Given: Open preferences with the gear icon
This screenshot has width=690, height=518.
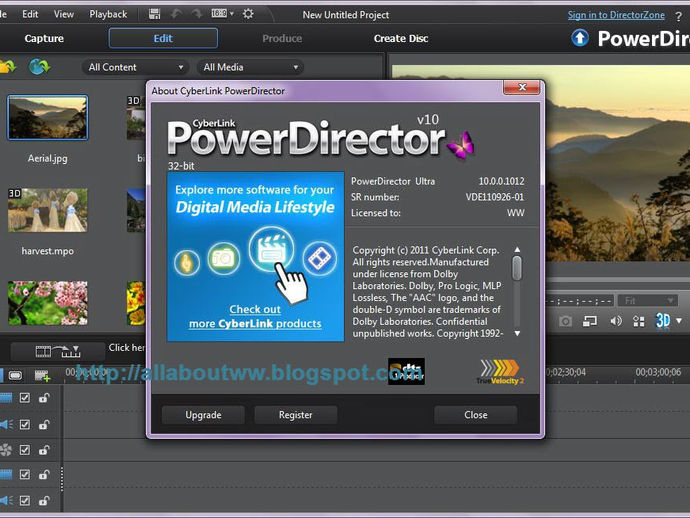Looking at the screenshot, I should coord(248,14).
